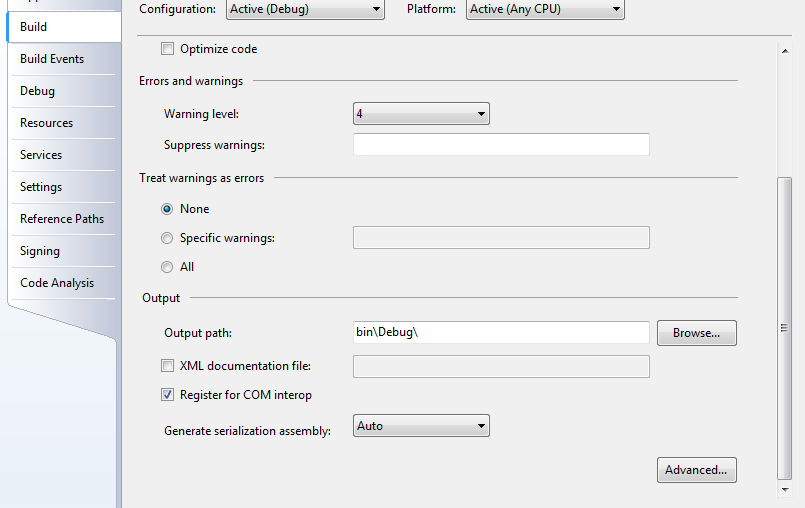Image resolution: width=805 pixels, height=508 pixels.
Task: Click the scrollbar up arrow
Action: [785, 51]
